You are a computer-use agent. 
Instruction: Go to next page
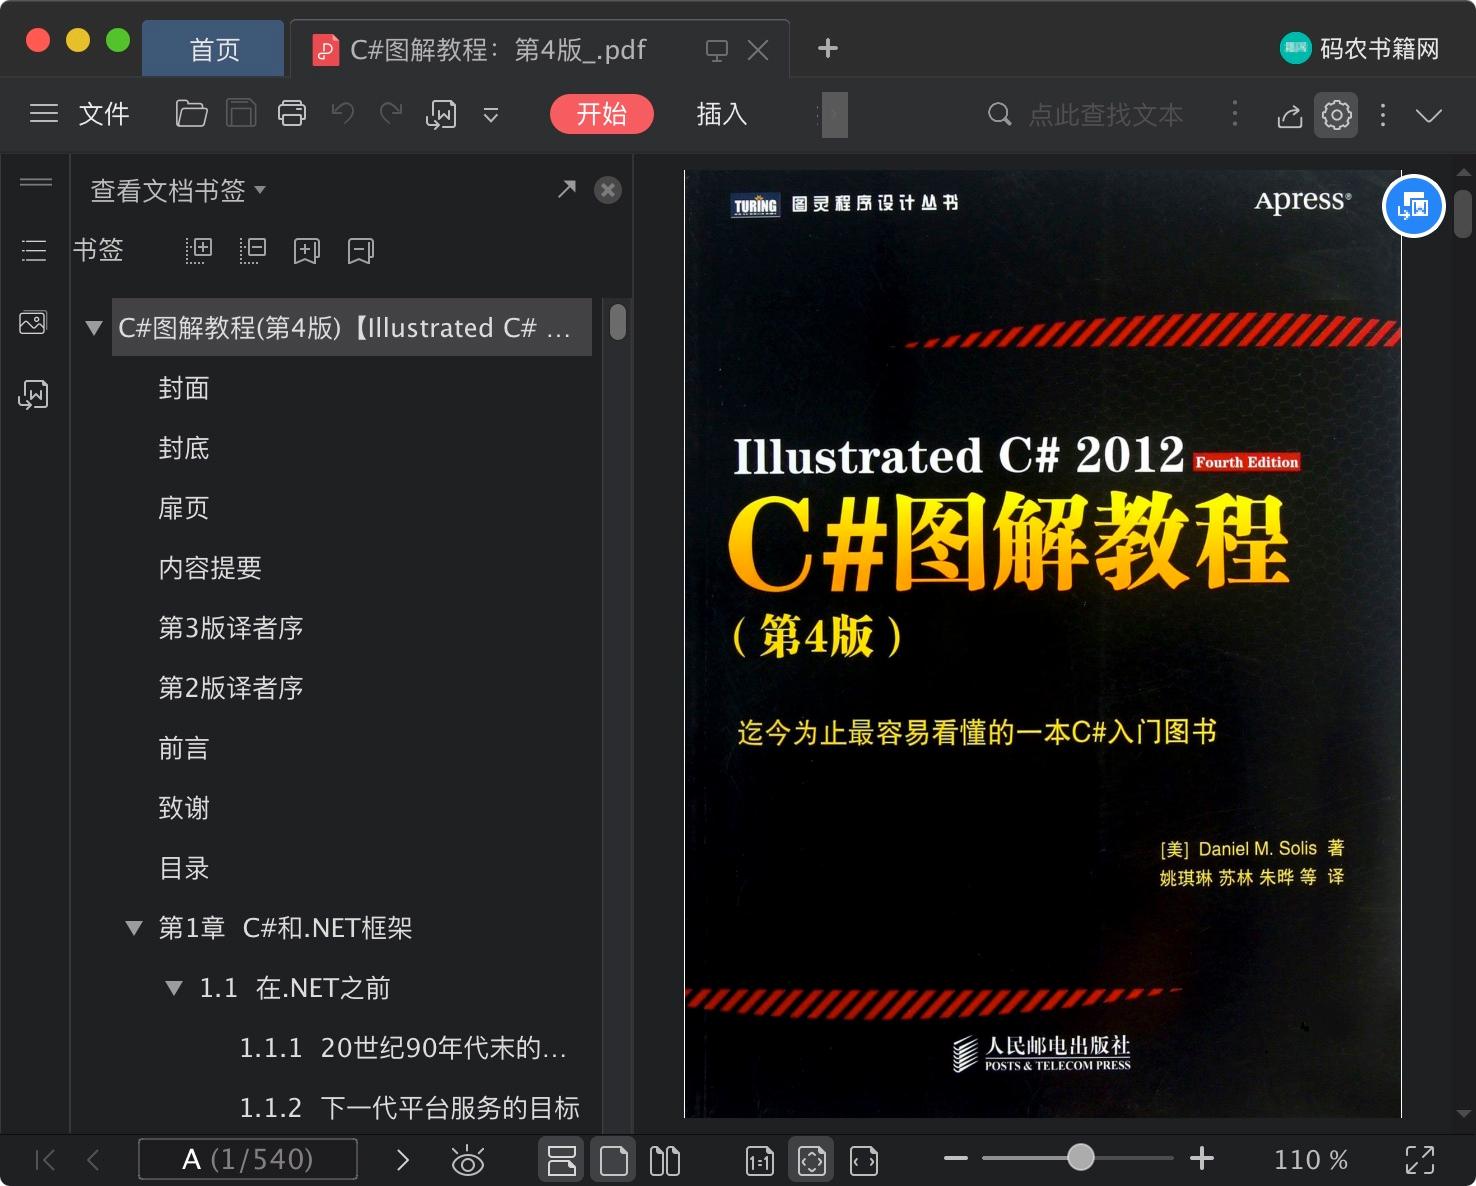pos(403,1160)
